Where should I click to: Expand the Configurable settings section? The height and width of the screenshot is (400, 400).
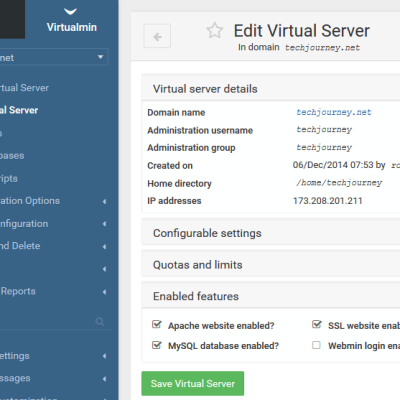[271, 233]
